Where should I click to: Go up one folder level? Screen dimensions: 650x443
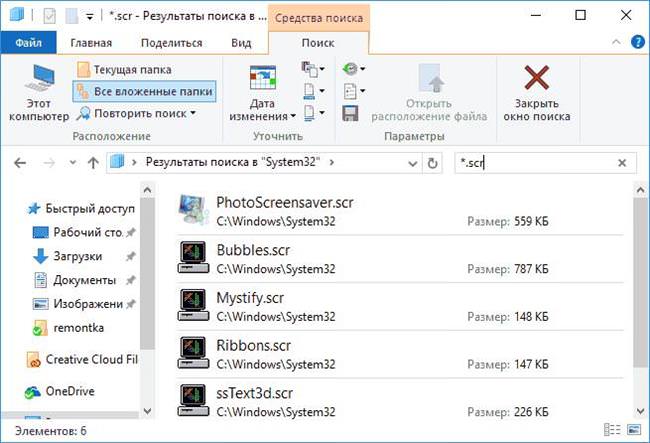[x=93, y=163]
